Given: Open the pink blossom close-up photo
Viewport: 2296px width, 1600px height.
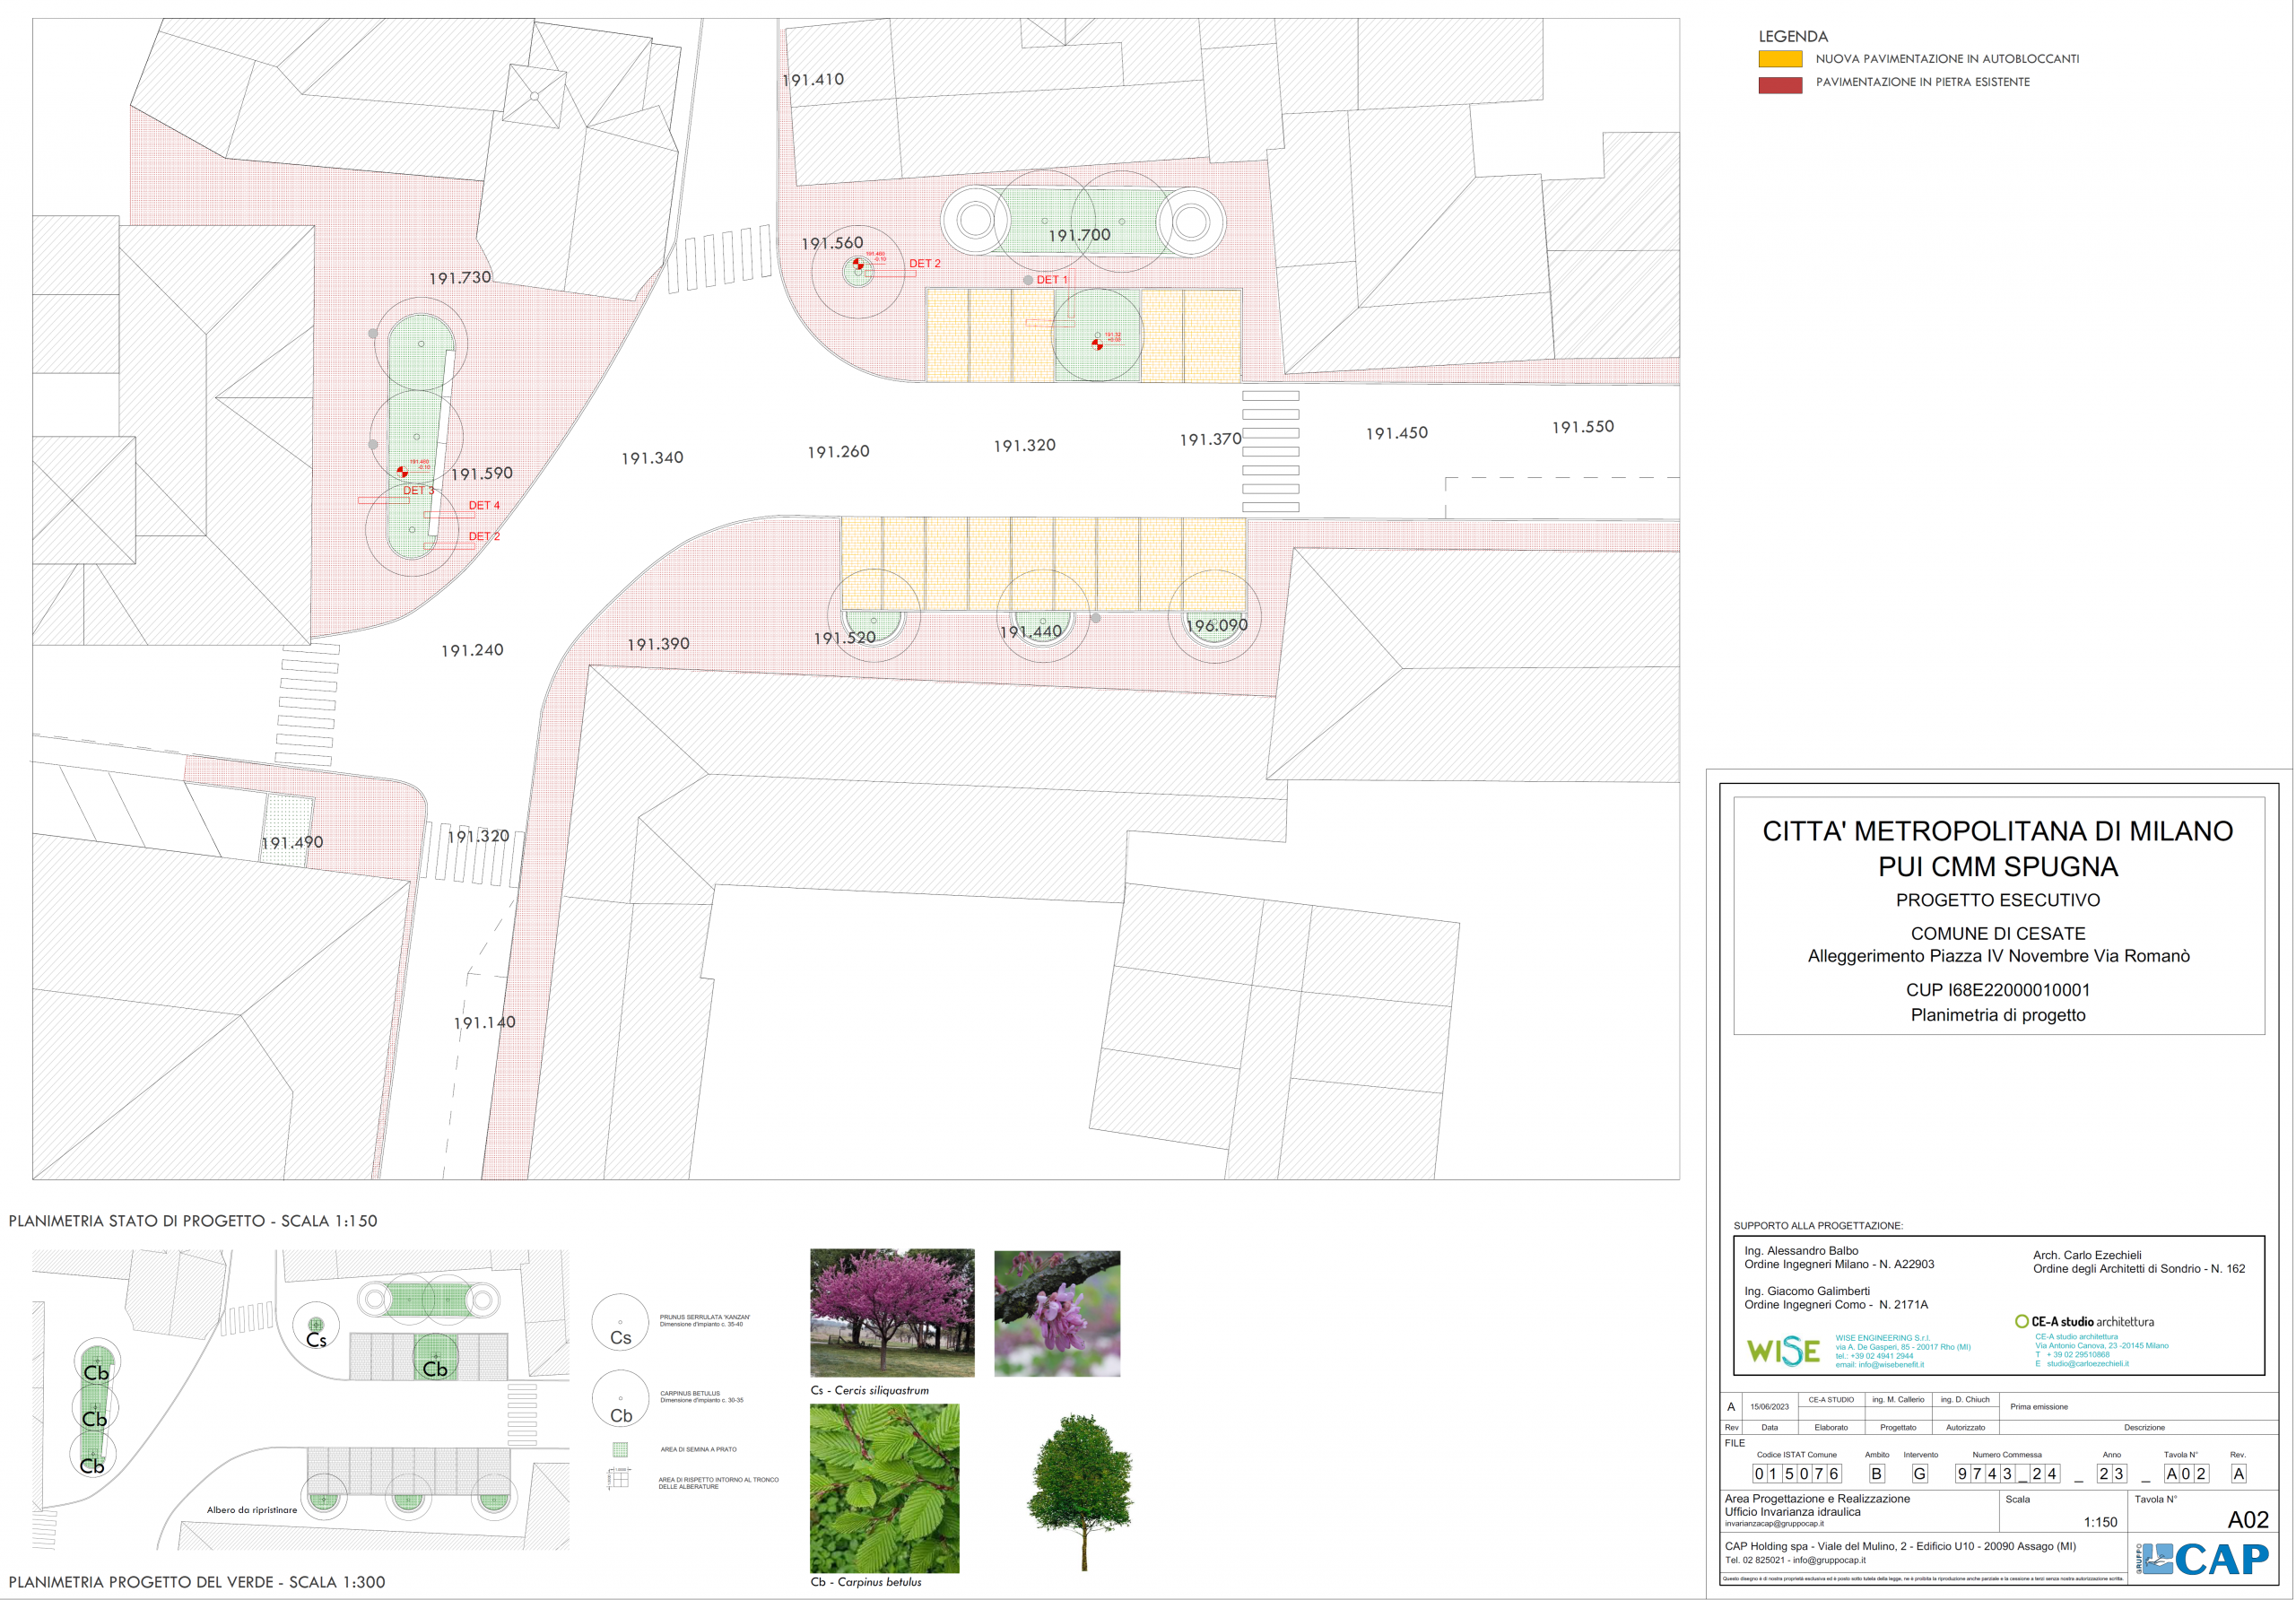Looking at the screenshot, I should 1057,1313.
